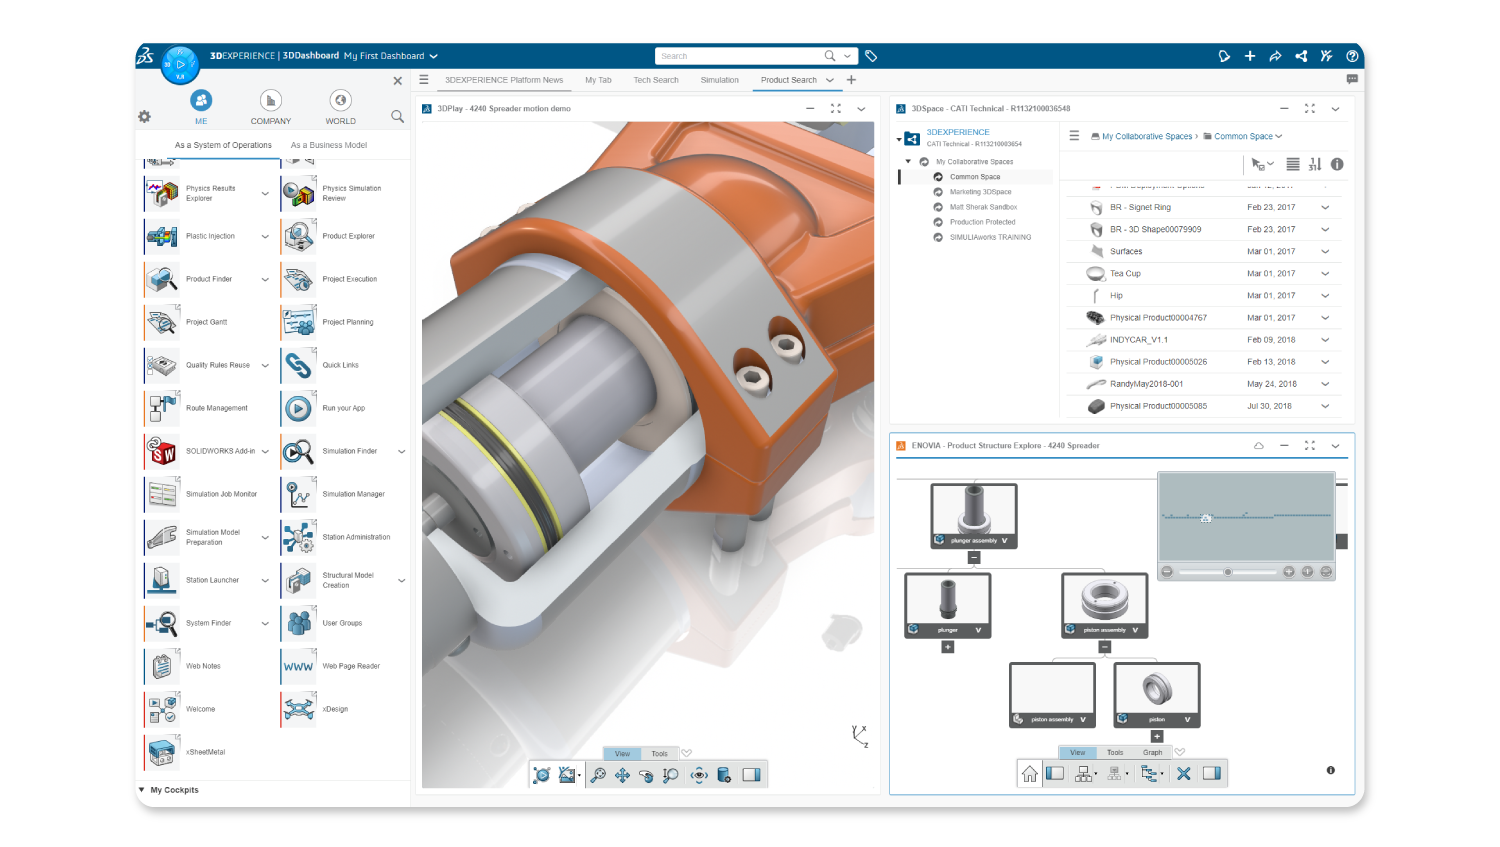The image size is (1500, 847).
Task: Click the notifications bell icon
Action: [x=1223, y=56]
